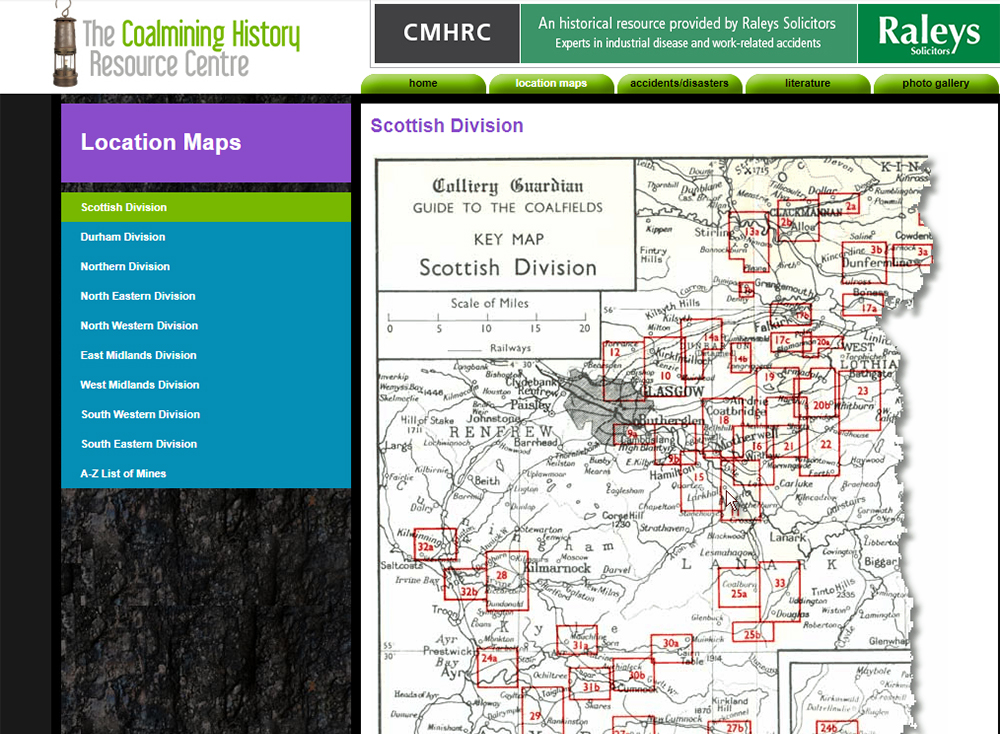Select Durham Division in the sidebar
1000x734 pixels.
tap(123, 237)
